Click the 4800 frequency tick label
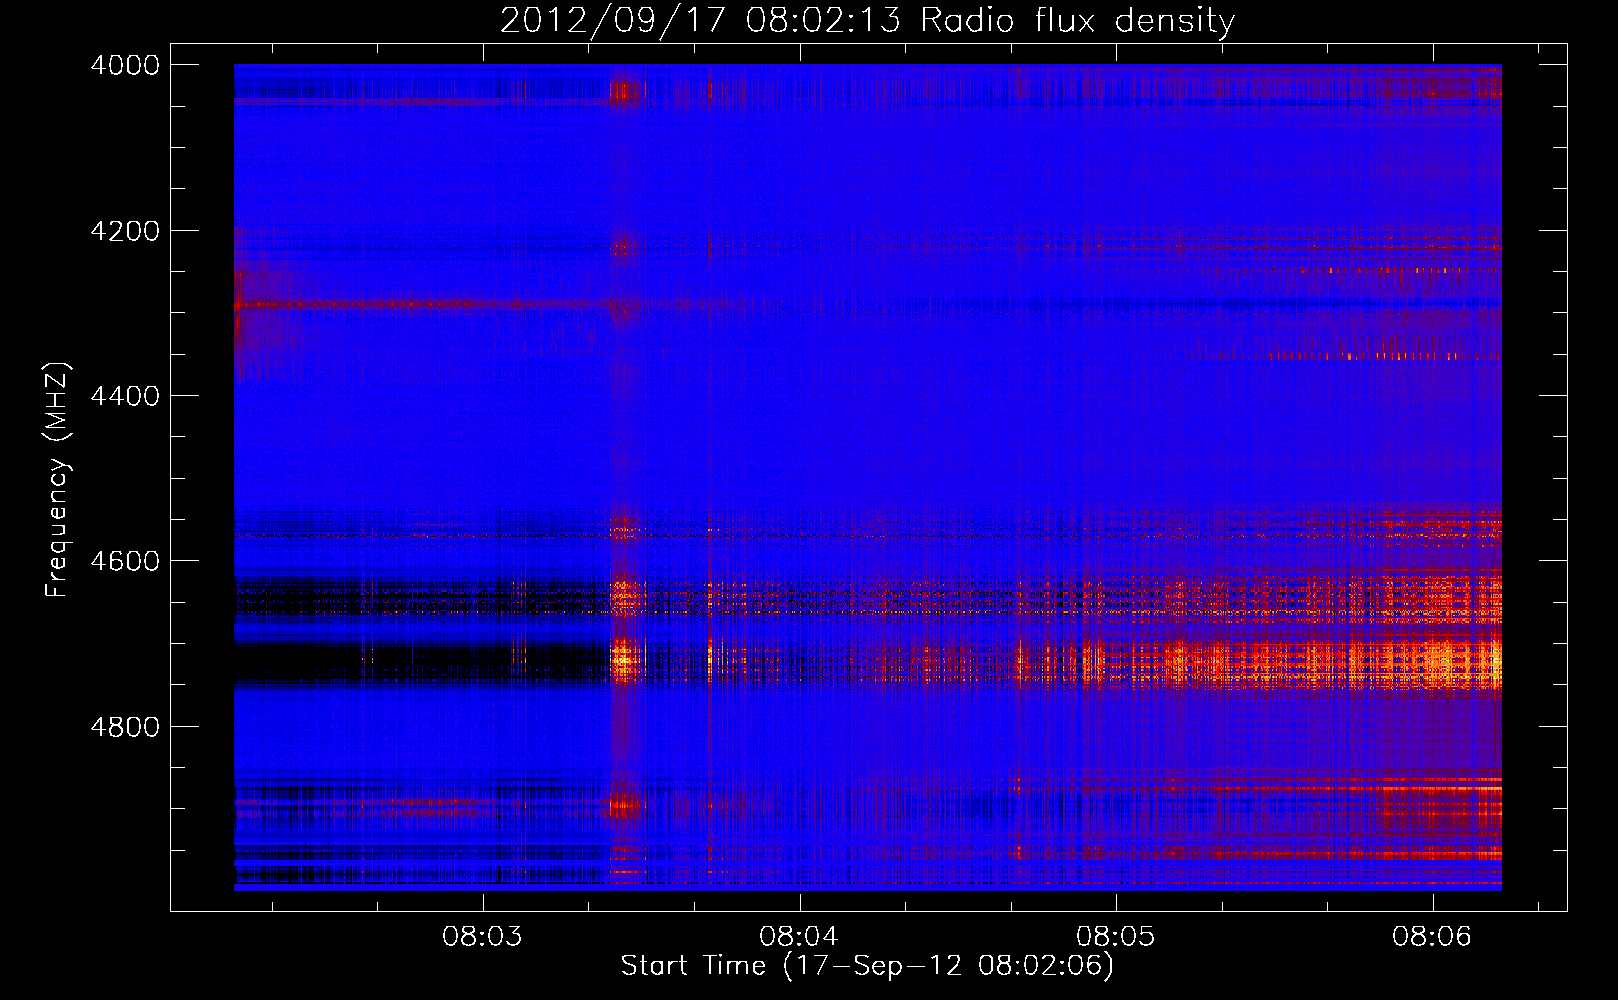 click(x=125, y=727)
